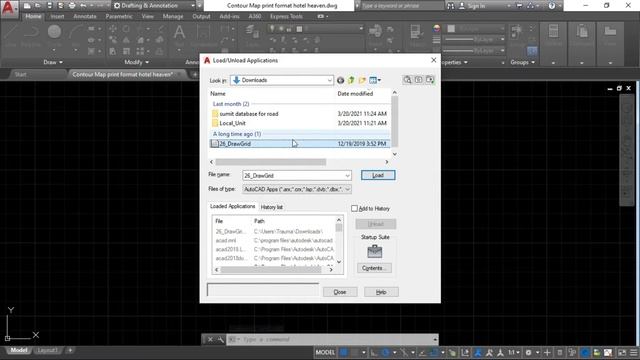
Task: Click the object color wheel in Properties panel
Action: pos(437,28)
